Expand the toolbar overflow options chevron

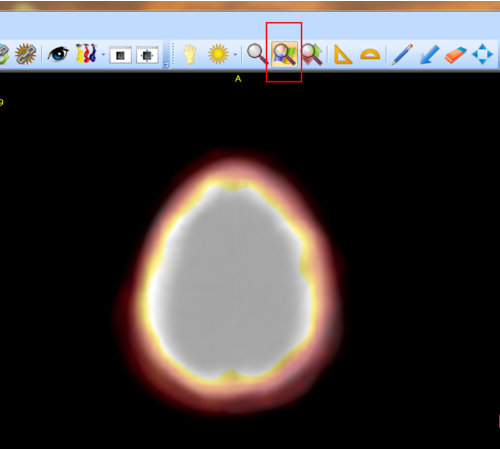[166, 65]
